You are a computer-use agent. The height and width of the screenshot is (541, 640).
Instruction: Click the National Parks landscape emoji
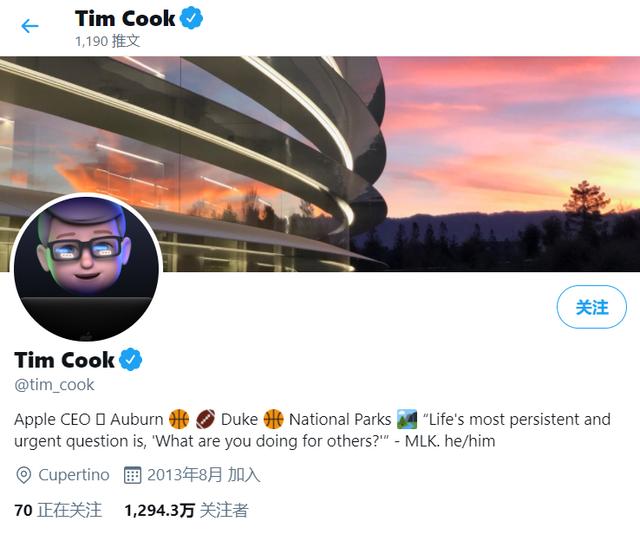(406, 419)
